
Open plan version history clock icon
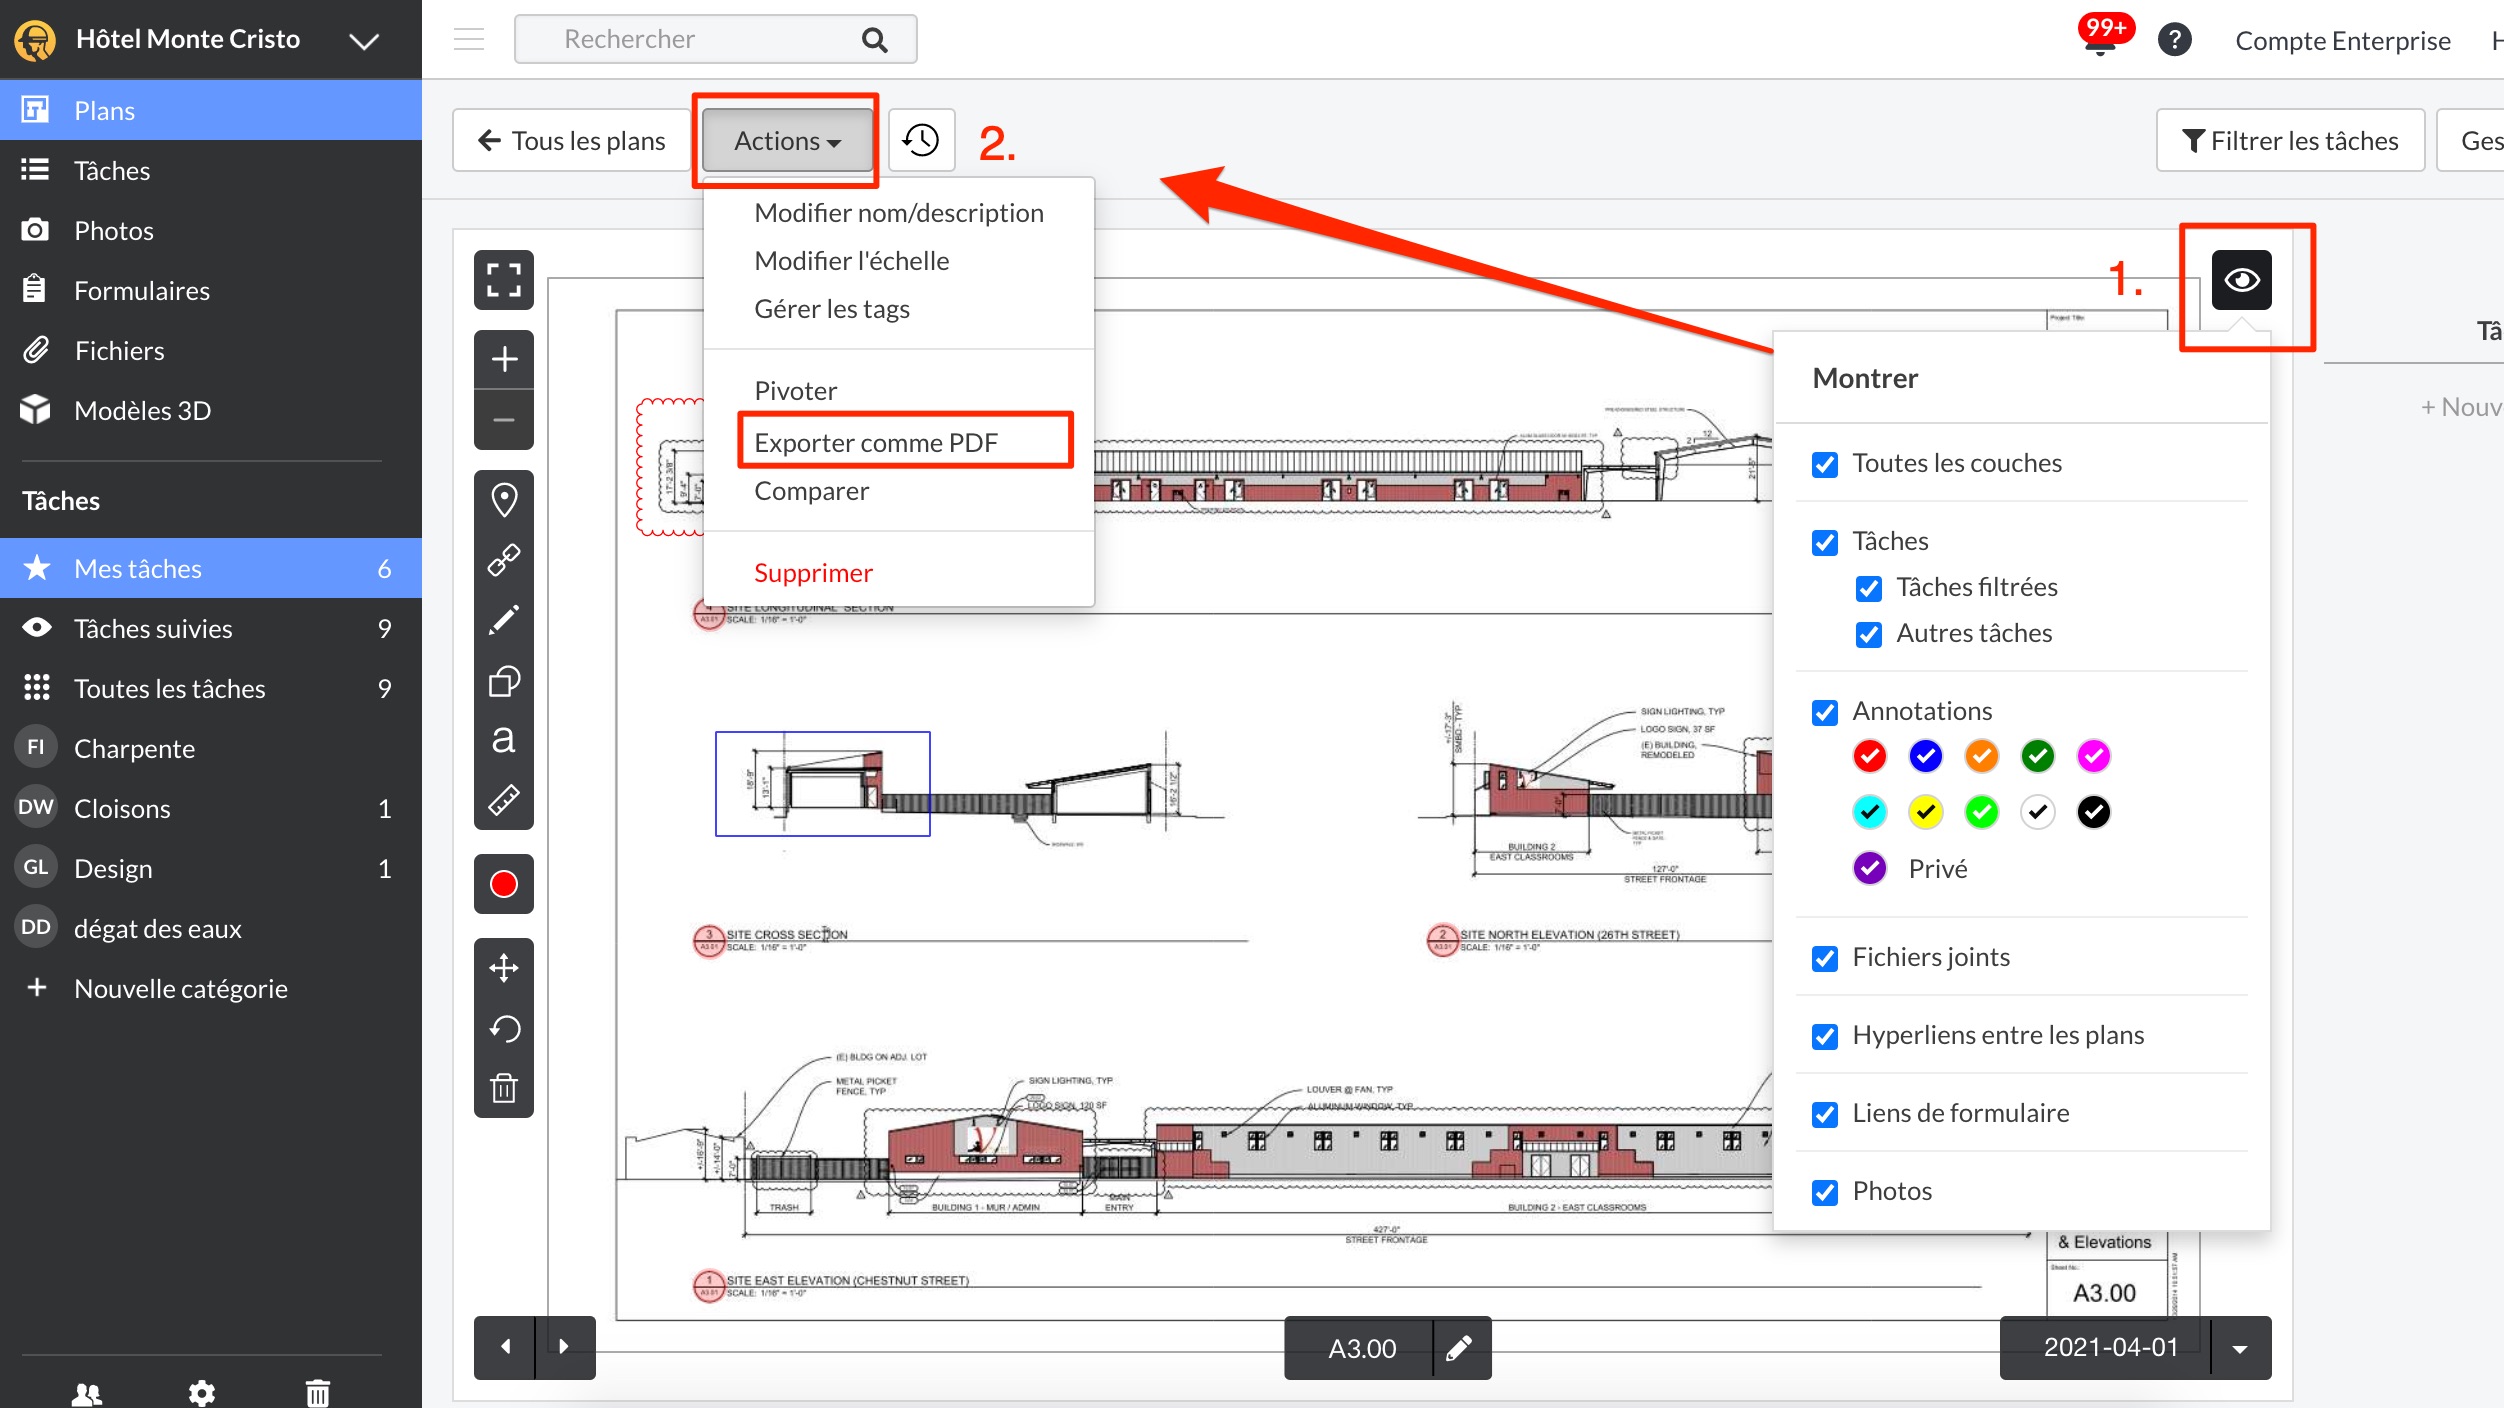(x=921, y=140)
